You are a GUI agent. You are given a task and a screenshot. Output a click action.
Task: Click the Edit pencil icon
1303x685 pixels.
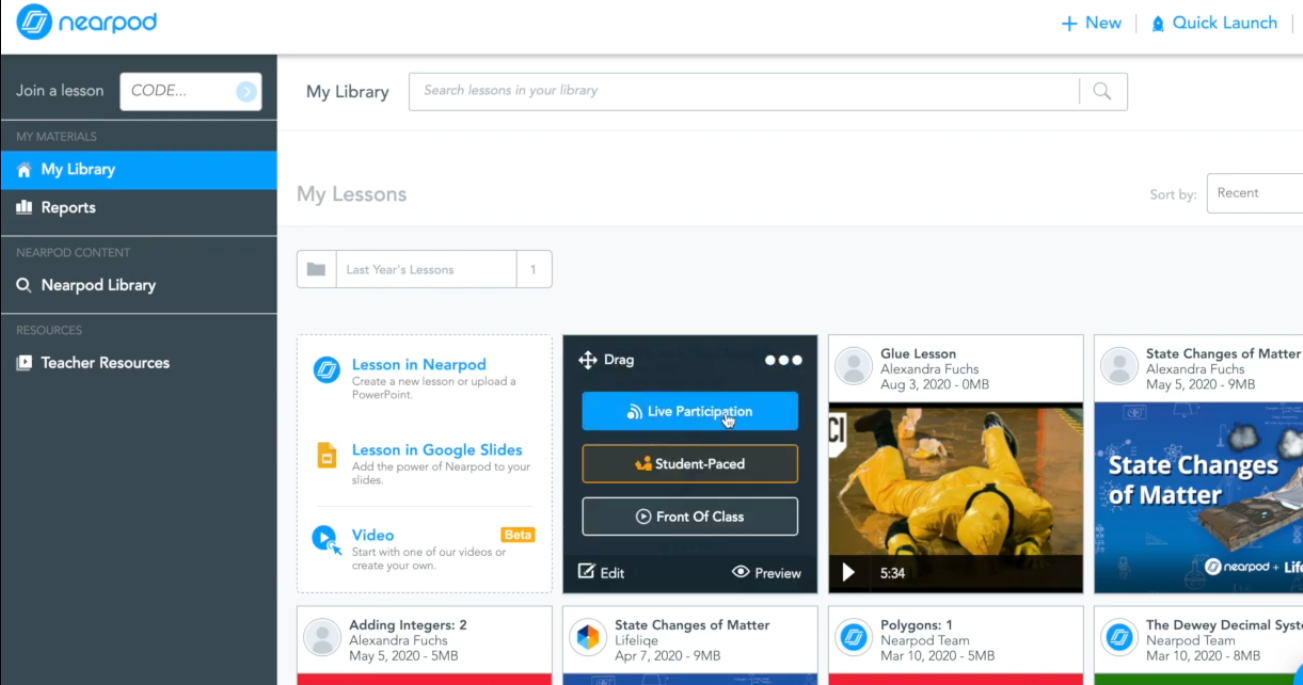586,571
